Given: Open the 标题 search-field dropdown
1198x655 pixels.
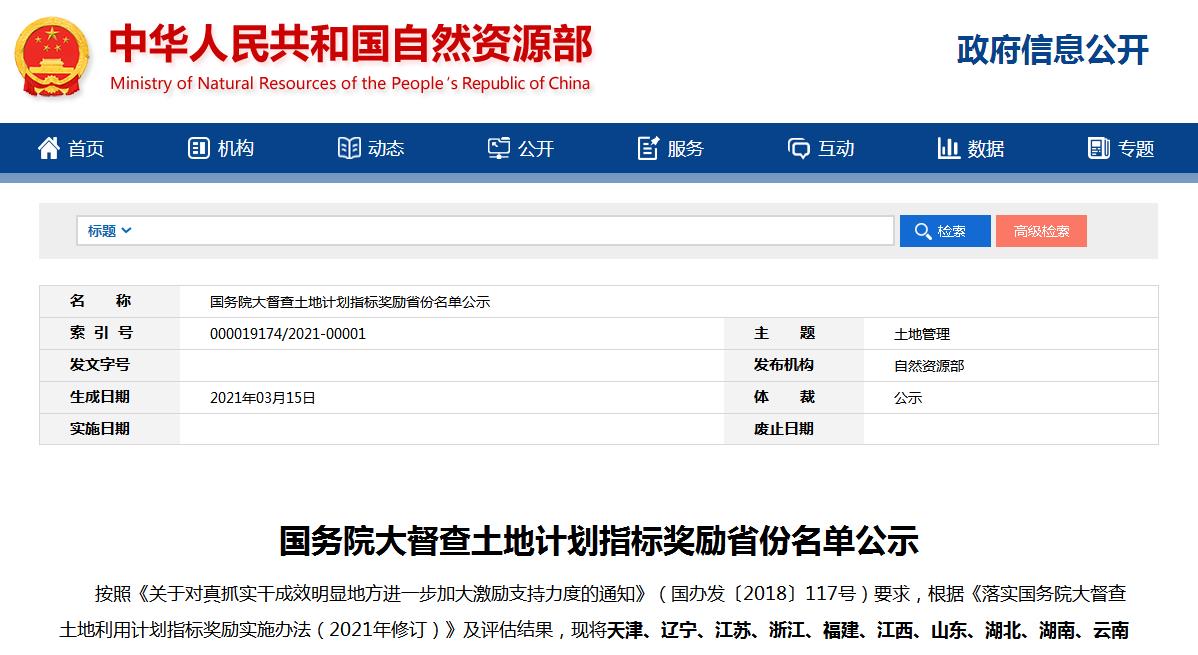Looking at the screenshot, I should pyautogui.click(x=109, y=231).
